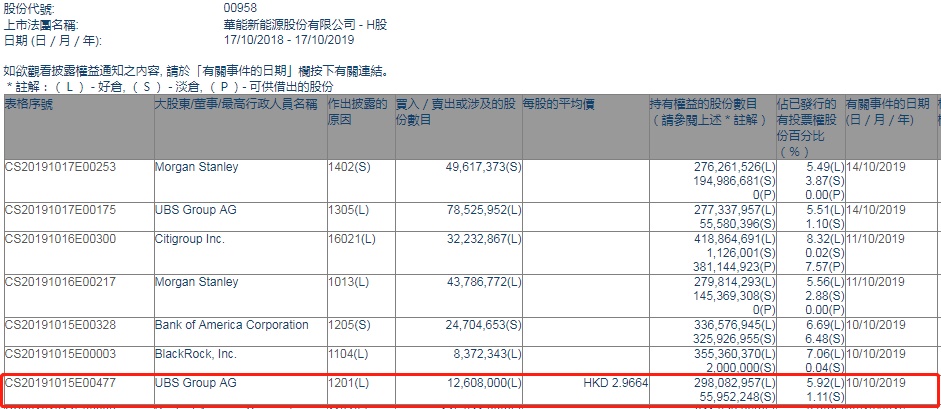Click Morgan Stanley in the 1013(L) row

[196, 282]
